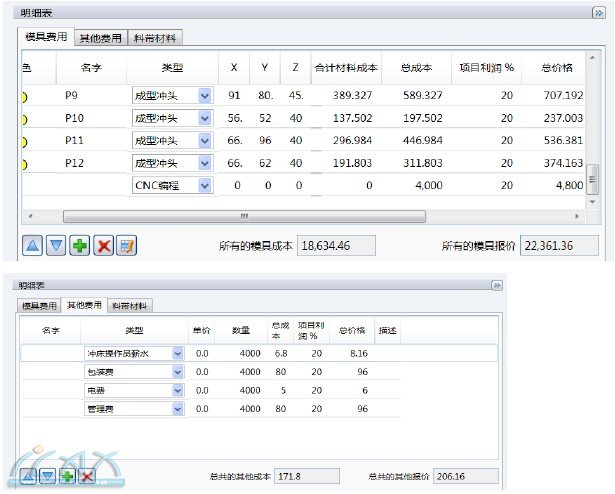Open 冲床操作员薪水 type dropdown
Image resolution: width=615 pixels, height=494 pixels.
click(x=178, y=354)
